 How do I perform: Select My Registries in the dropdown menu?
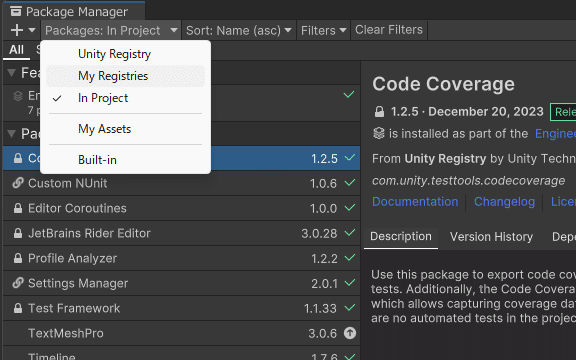(125, 76)
